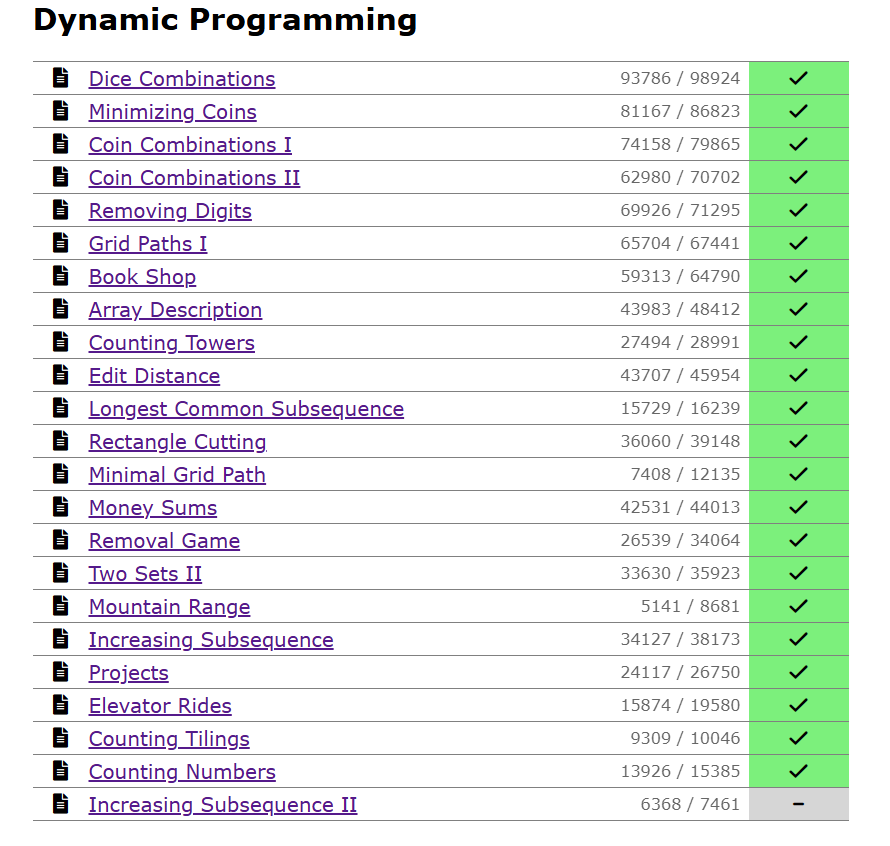
Task: Open the Array Description problem link
Action: click(x=175, y=309)
